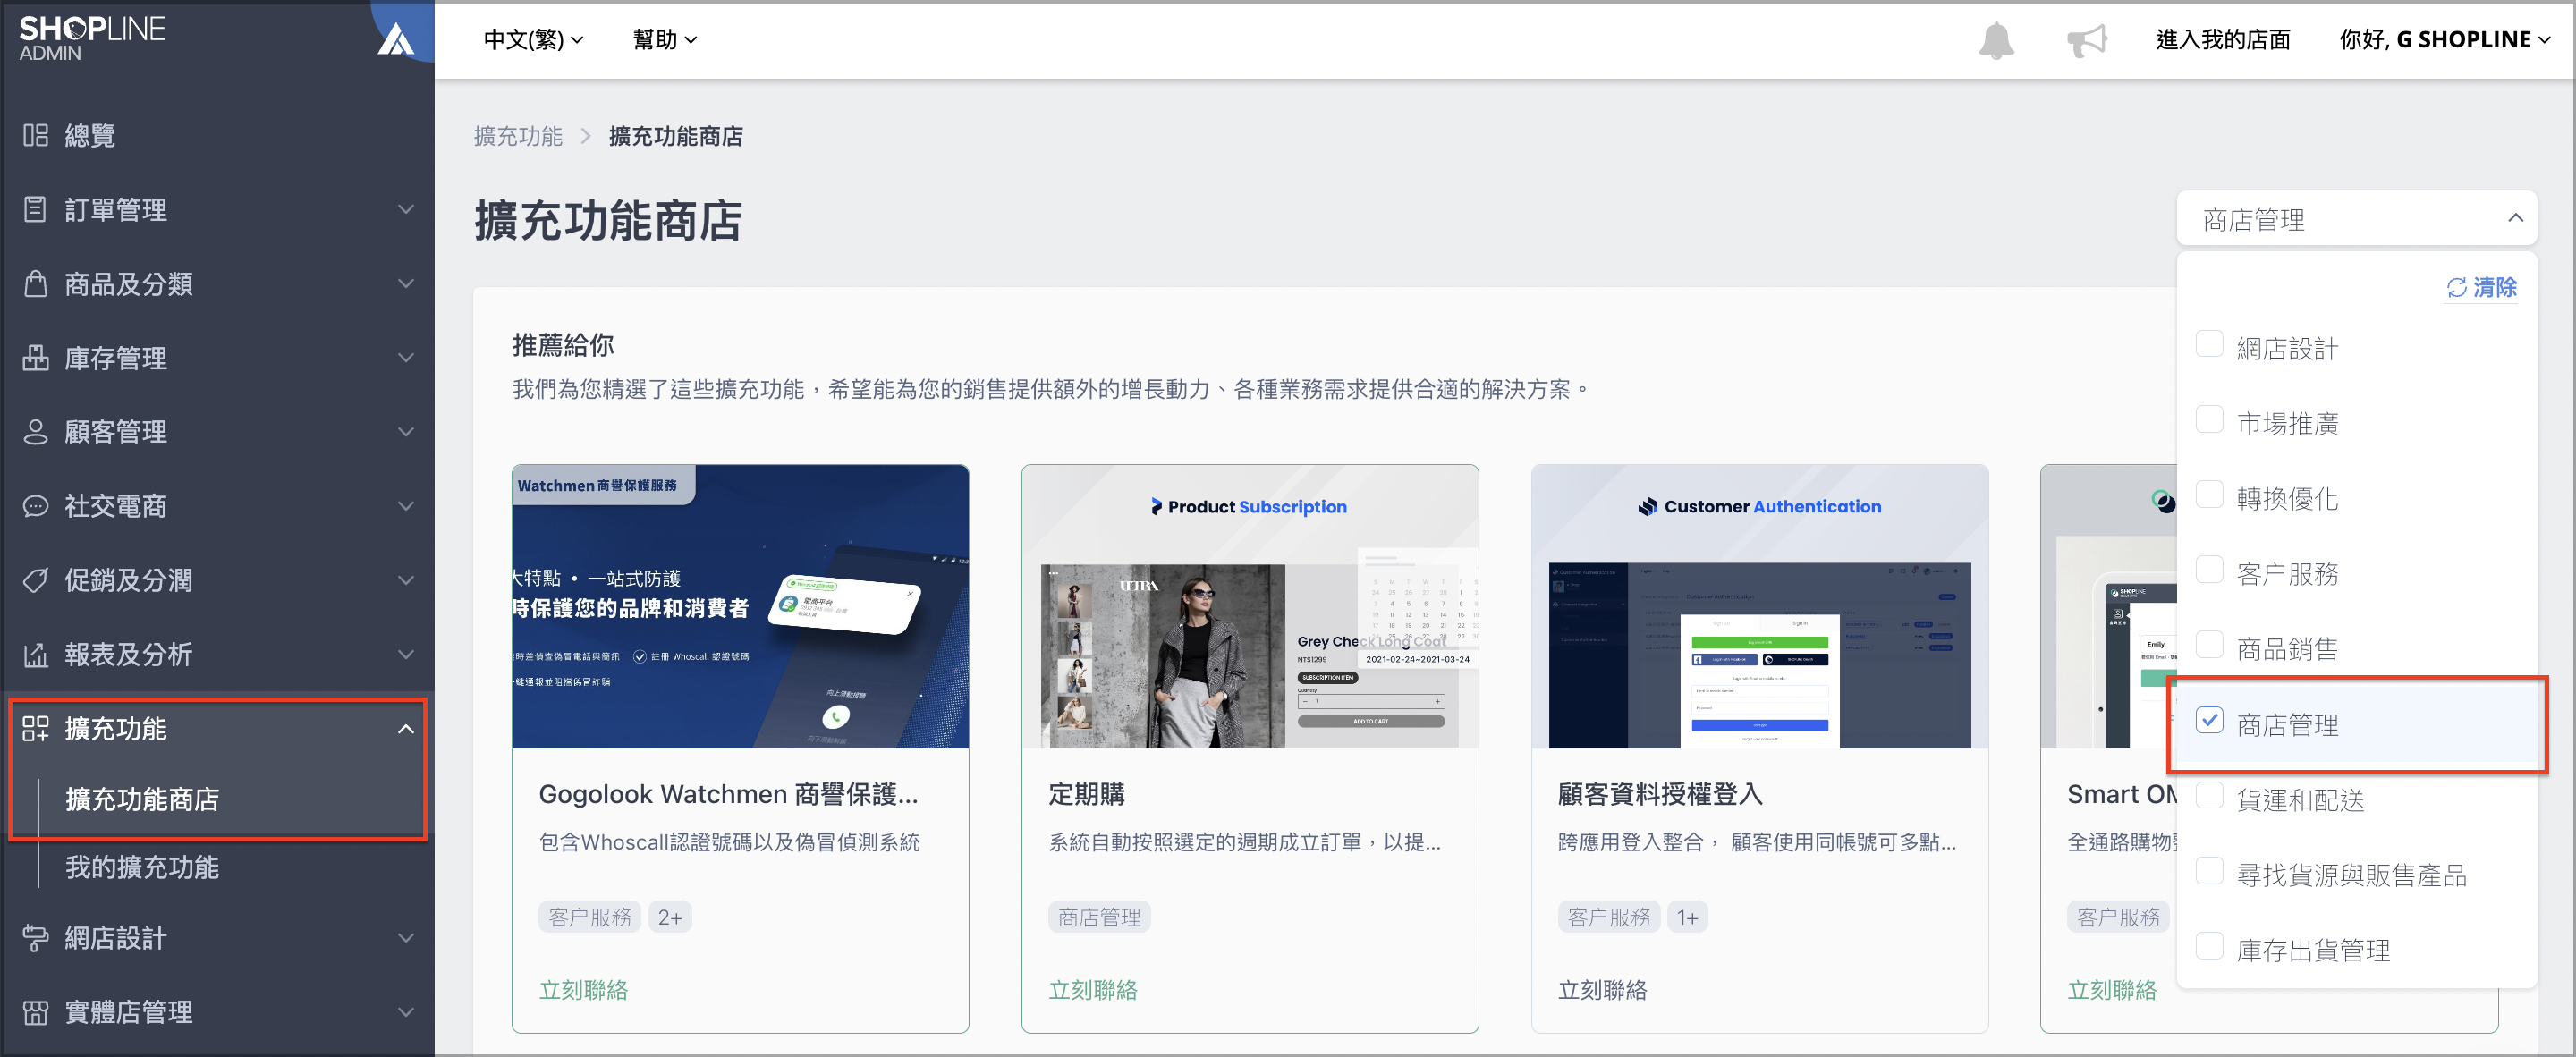Open the 你好, G SHOPLINE account dropdown
Screen dimensions: 2576x1057
[2444, 40]
